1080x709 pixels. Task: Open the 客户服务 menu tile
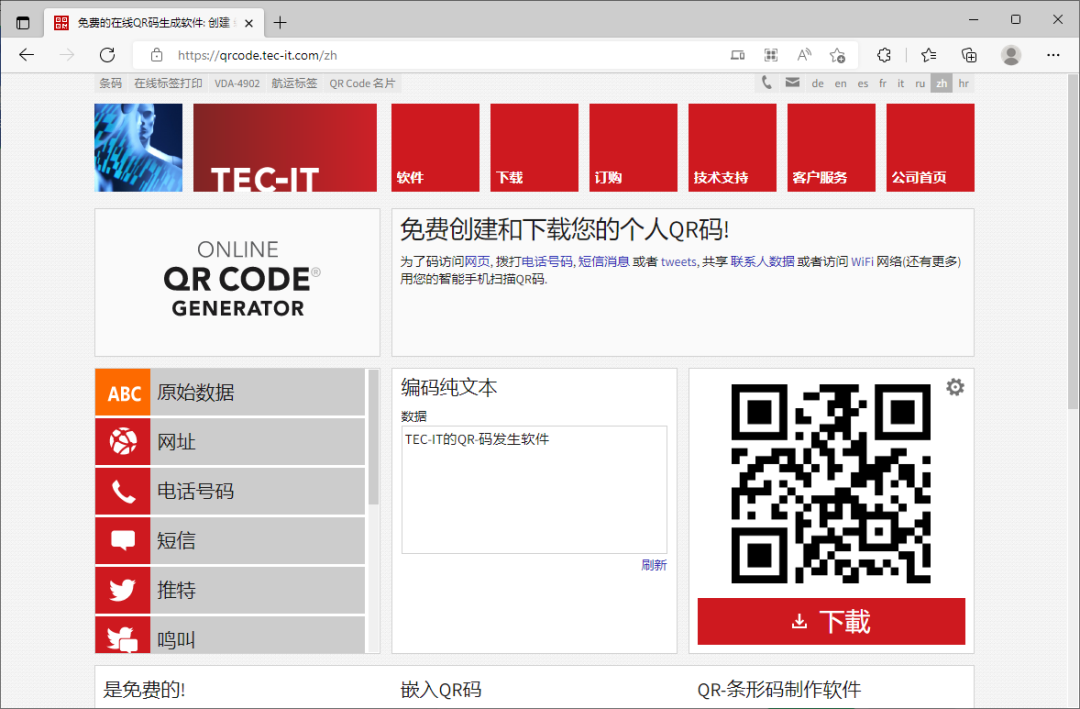831,147
